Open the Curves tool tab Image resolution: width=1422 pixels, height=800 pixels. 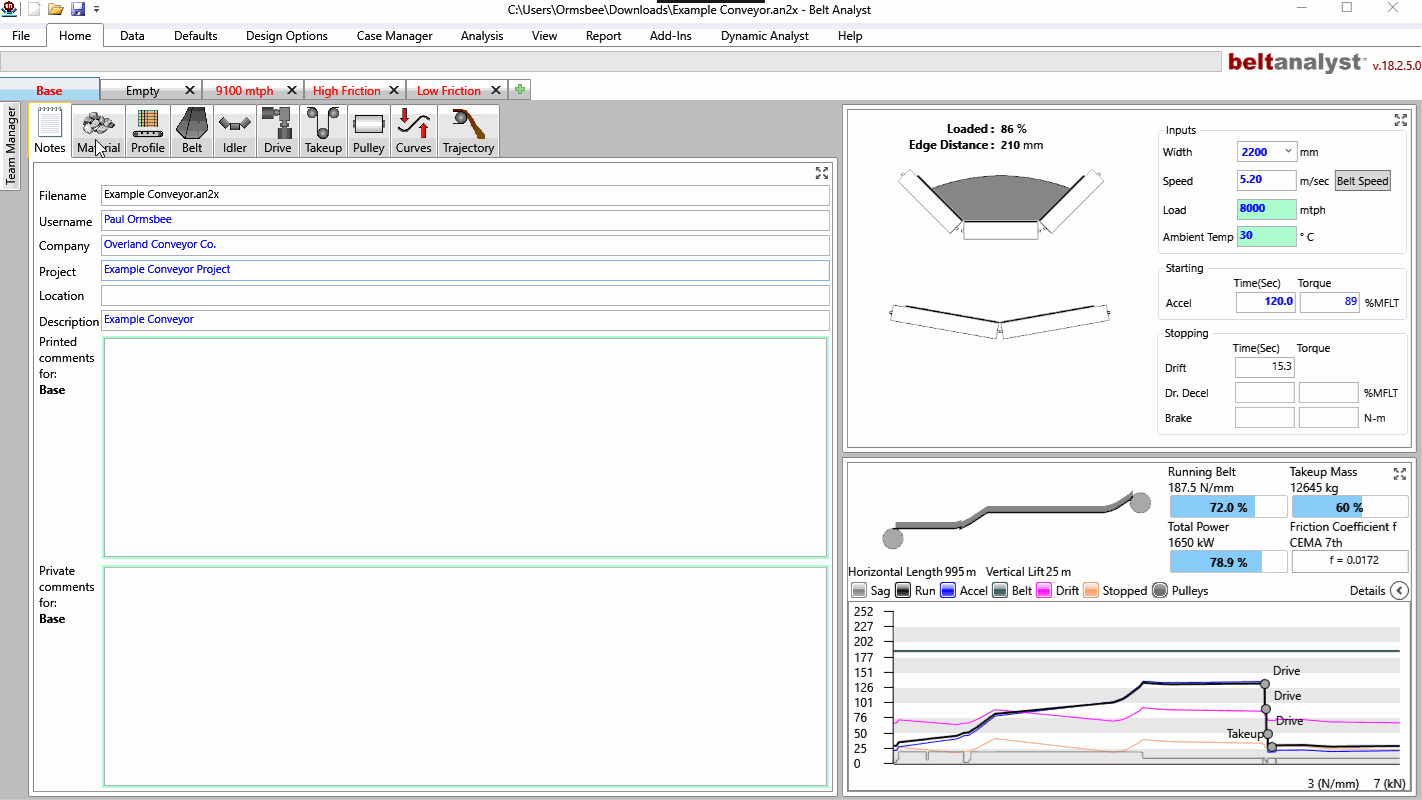pos(414,131)
